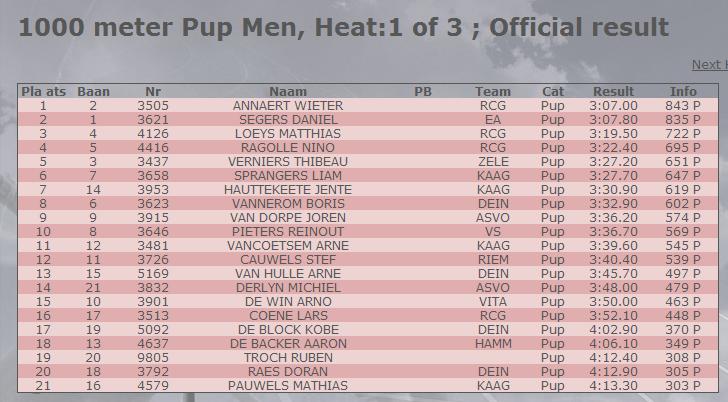This screenshot has height=402, width=728.
Task: Select the TROCH RUBEN name cell
Action: click(x=288, y=357)
